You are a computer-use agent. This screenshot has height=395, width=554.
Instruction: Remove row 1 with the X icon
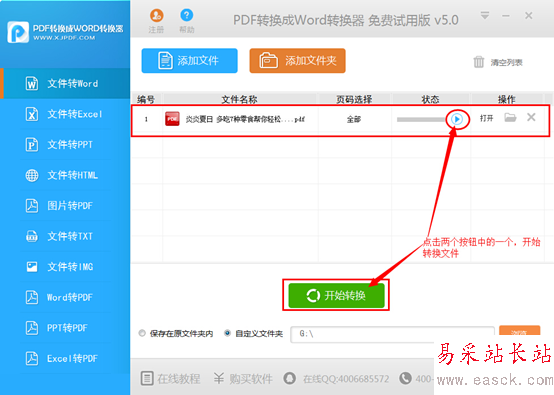pos(531,117)
